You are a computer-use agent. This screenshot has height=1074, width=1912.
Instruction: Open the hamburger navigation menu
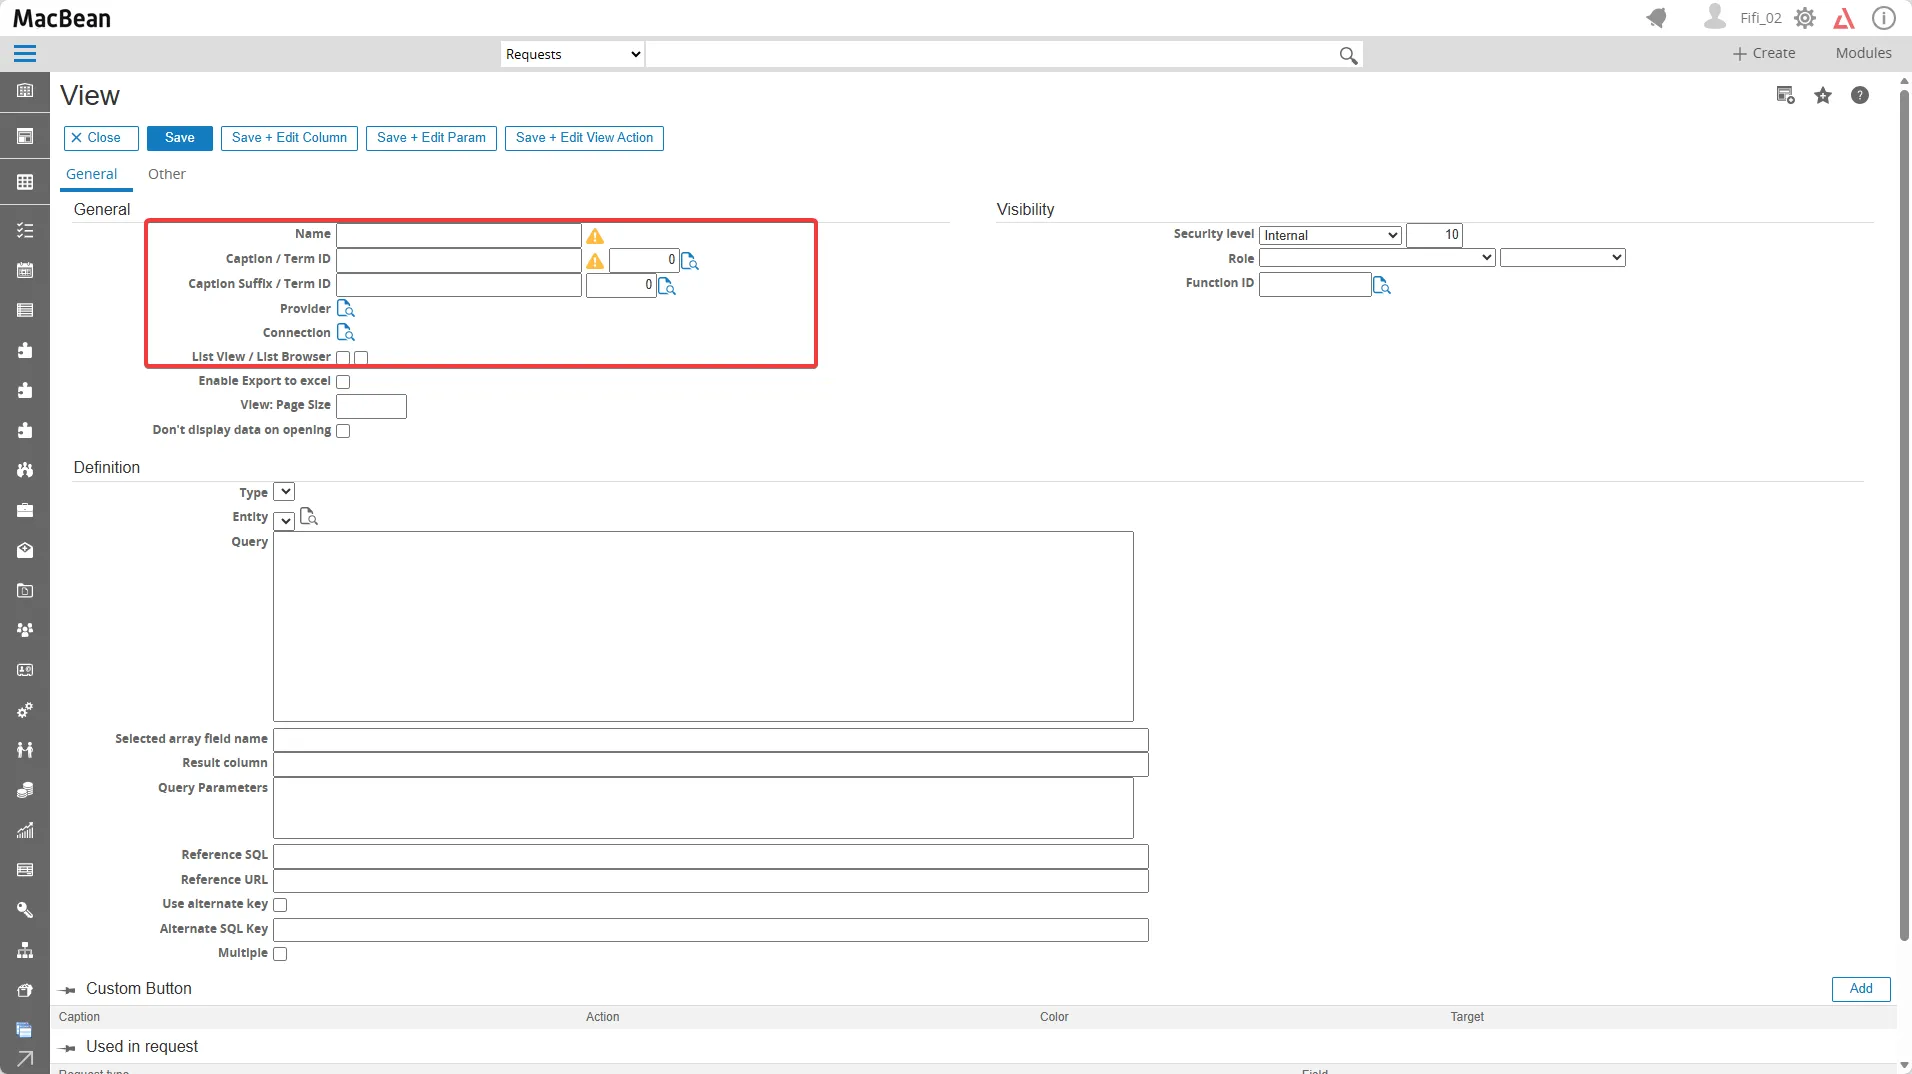coord(25,54)
